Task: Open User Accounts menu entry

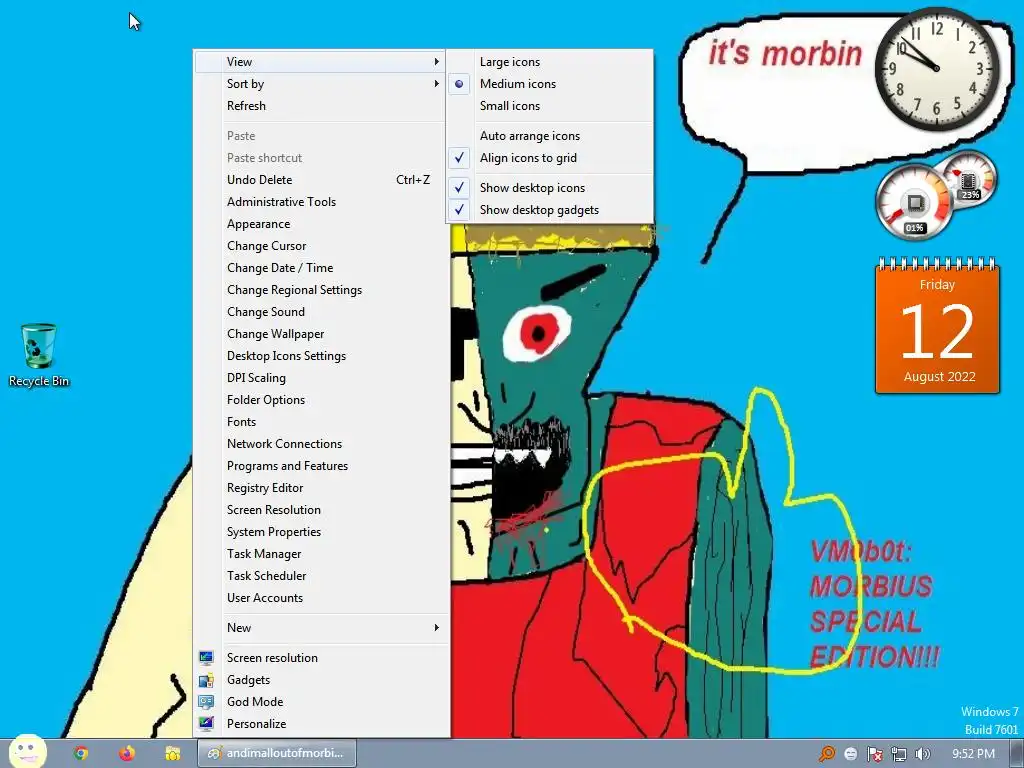Action: (x=320, y=598)
